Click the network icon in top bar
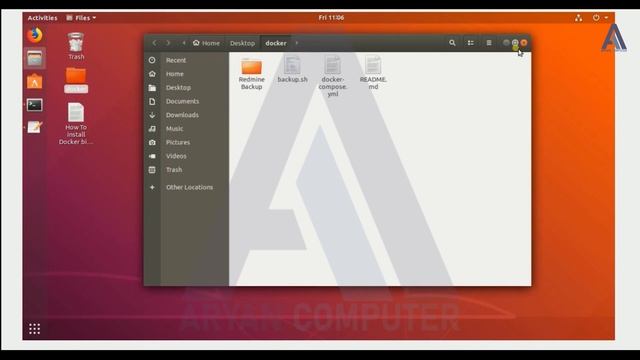The image size is (640, 360). coord(578,18)
